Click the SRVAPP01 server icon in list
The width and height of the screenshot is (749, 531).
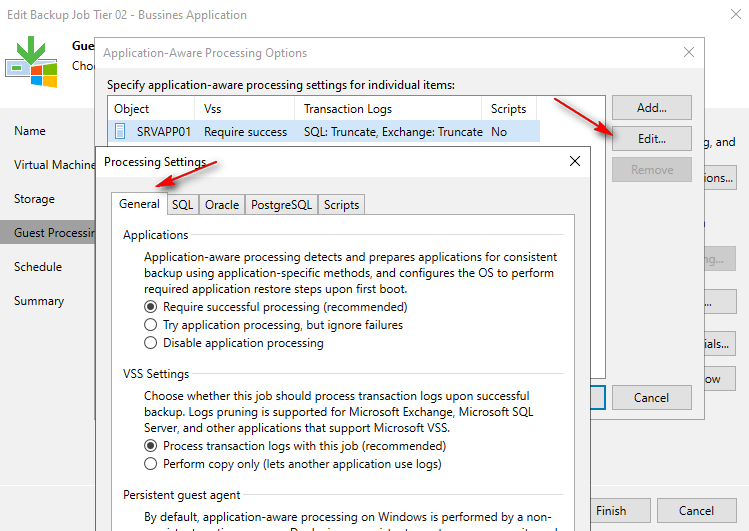pyautogui.click(x=120, y=131)
